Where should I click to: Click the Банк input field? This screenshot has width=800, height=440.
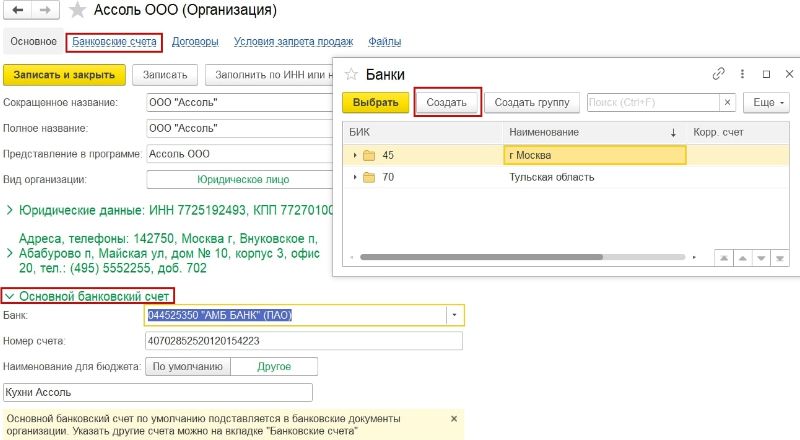296,315
